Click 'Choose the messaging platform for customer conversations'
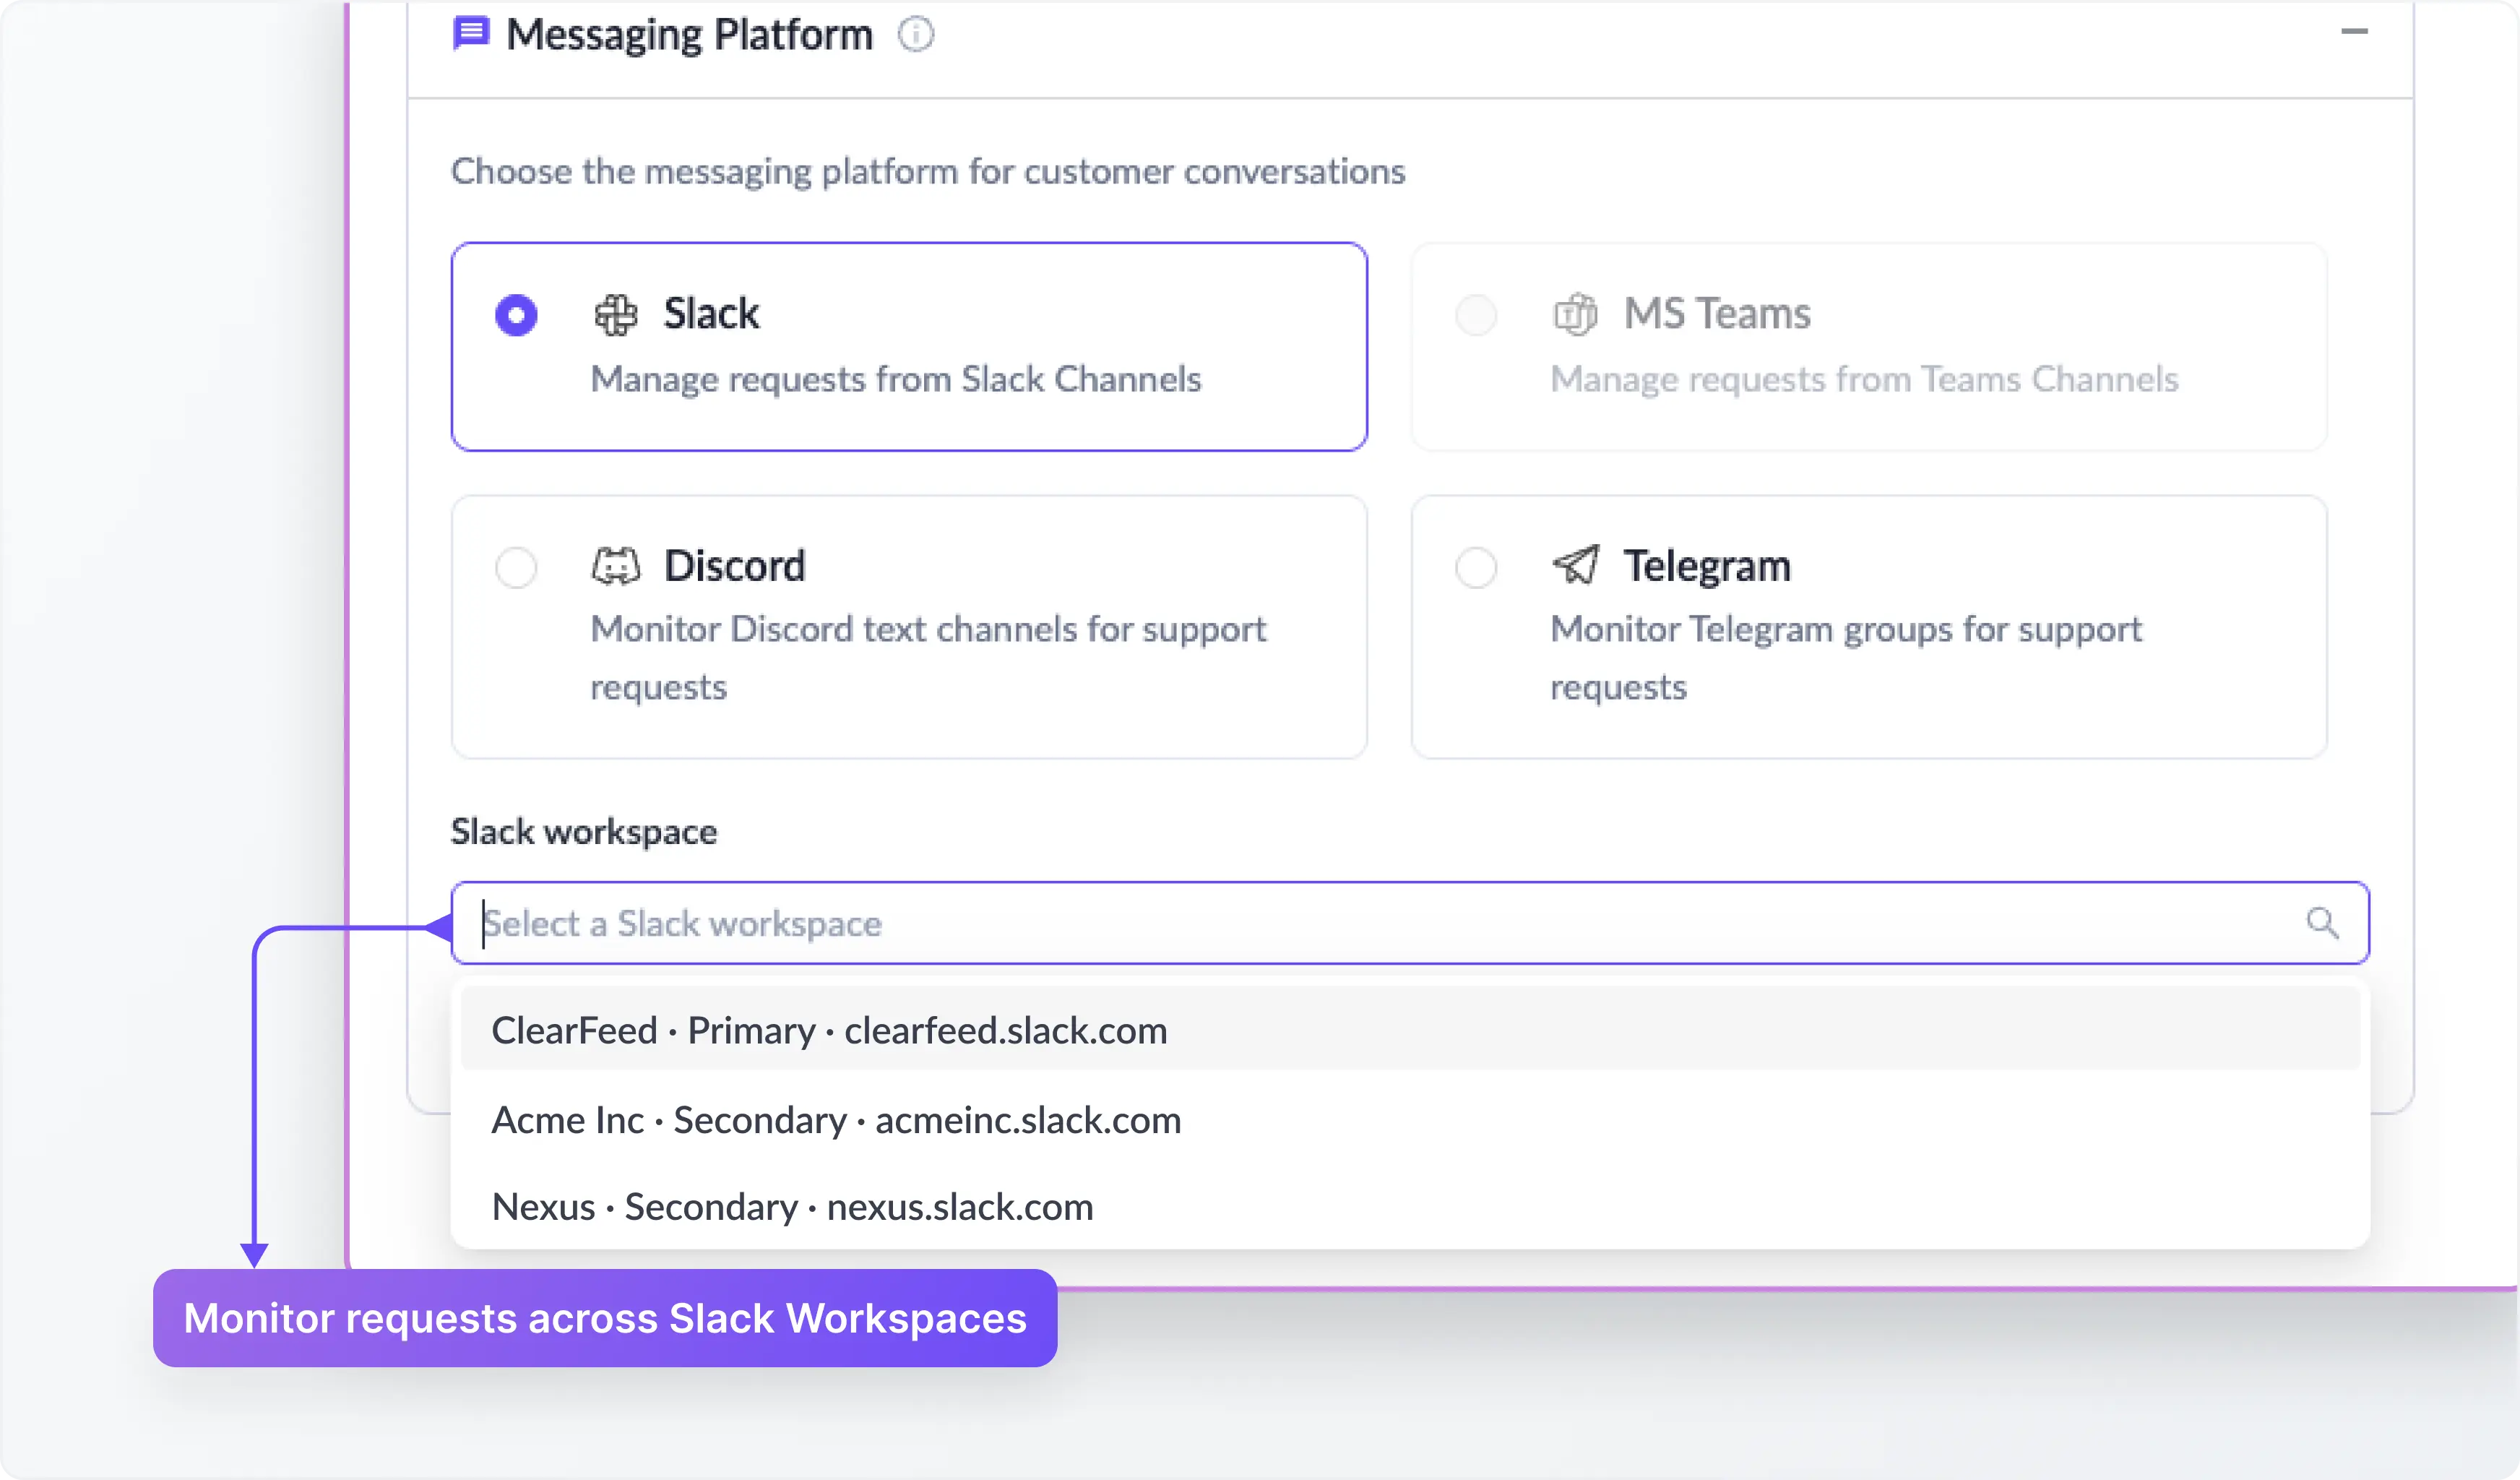 pyautogui.click(x=928, y=172)
